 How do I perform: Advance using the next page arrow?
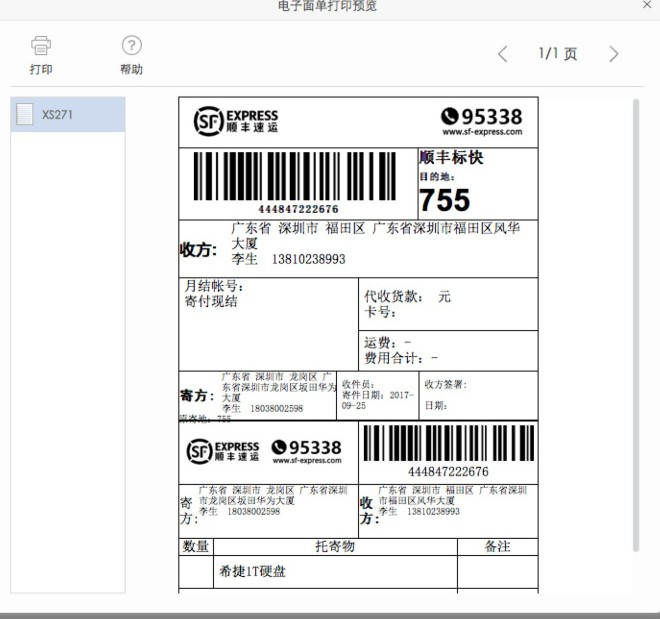614,54
